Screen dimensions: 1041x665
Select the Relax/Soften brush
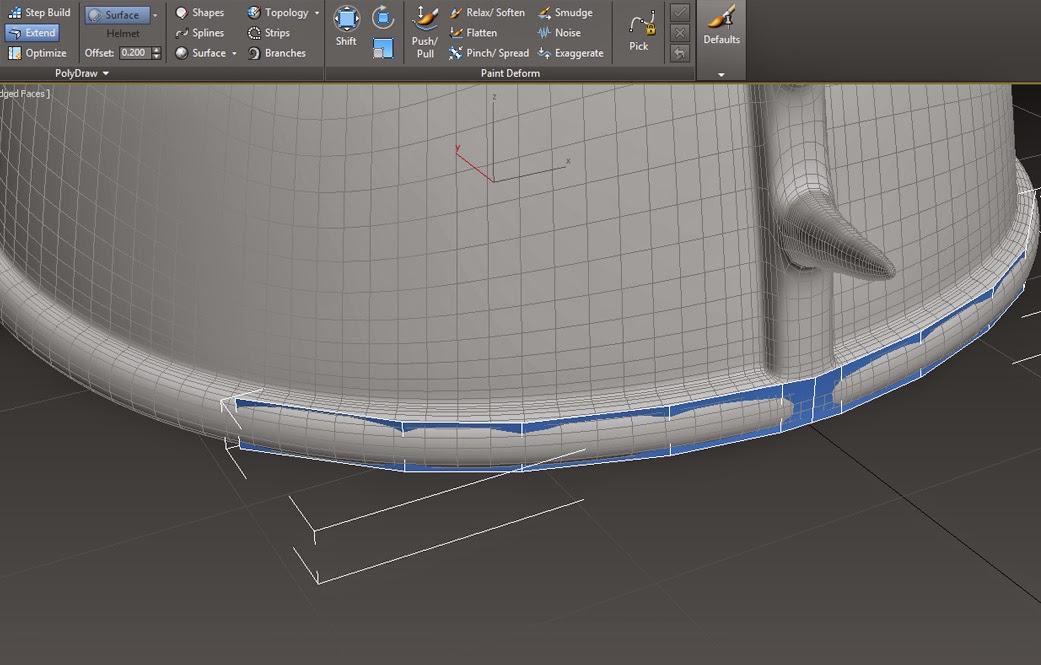(487, 13)
